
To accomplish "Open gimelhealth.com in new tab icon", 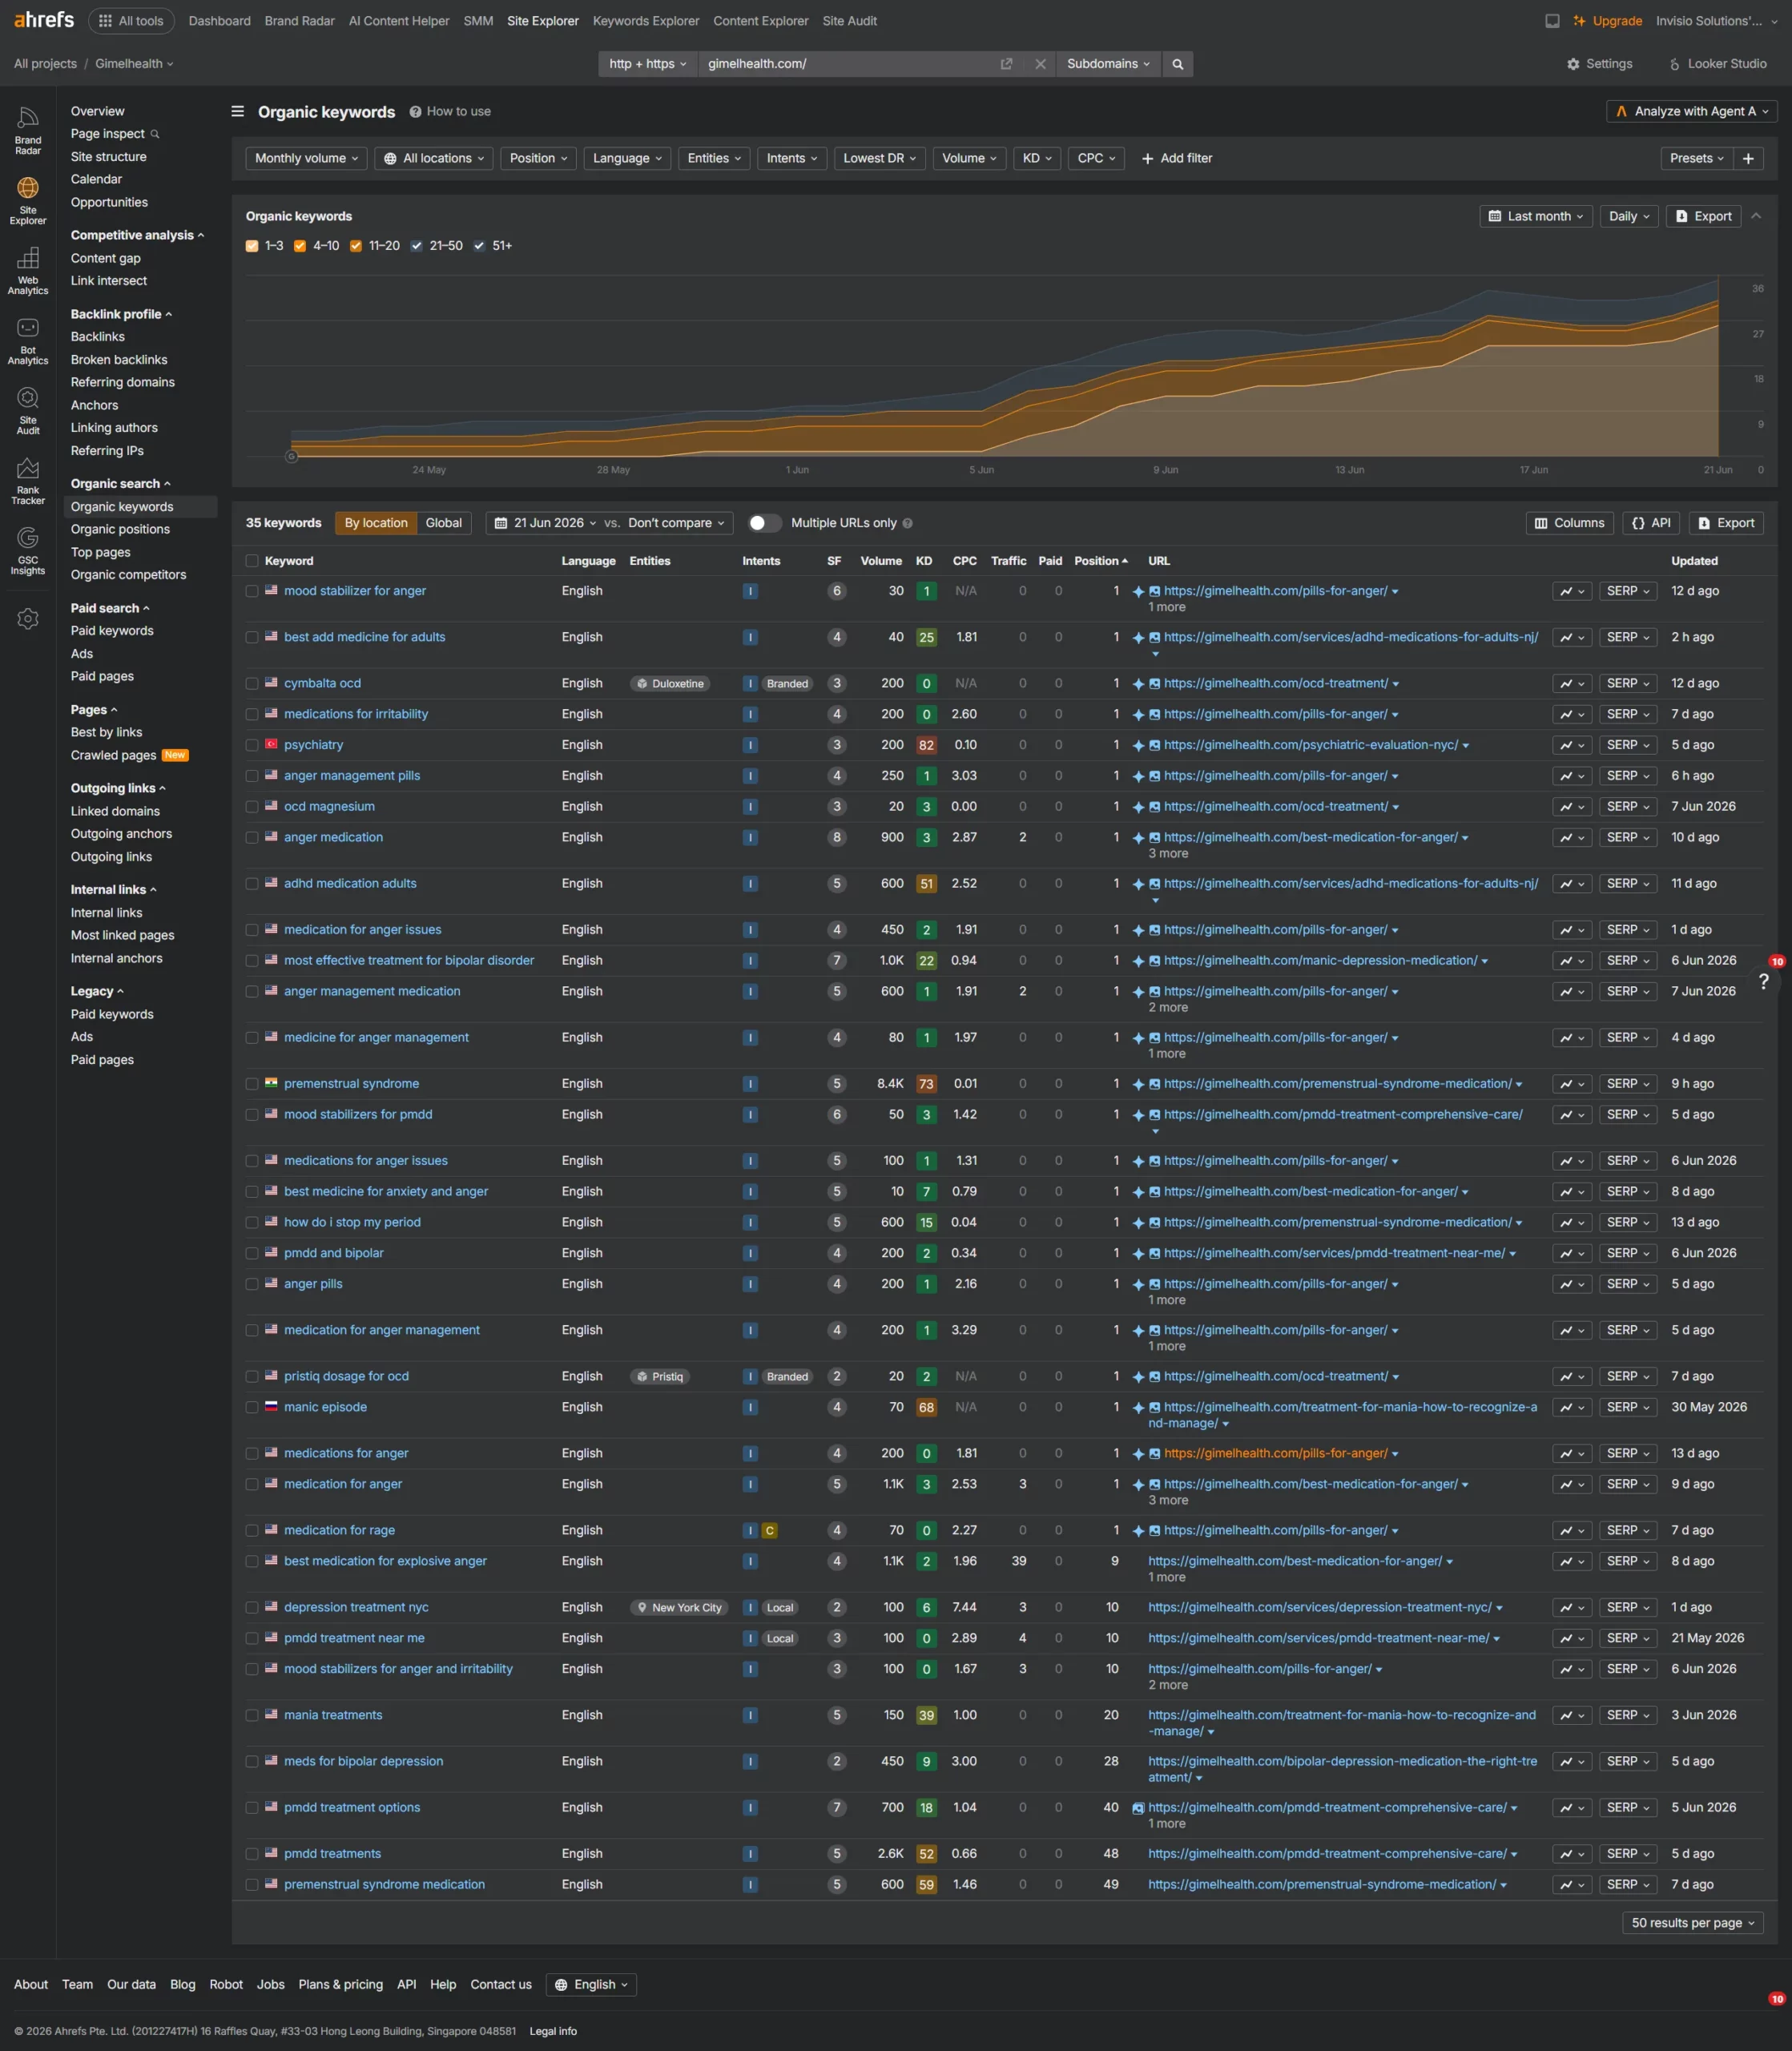I will (x=1006, y=64).
